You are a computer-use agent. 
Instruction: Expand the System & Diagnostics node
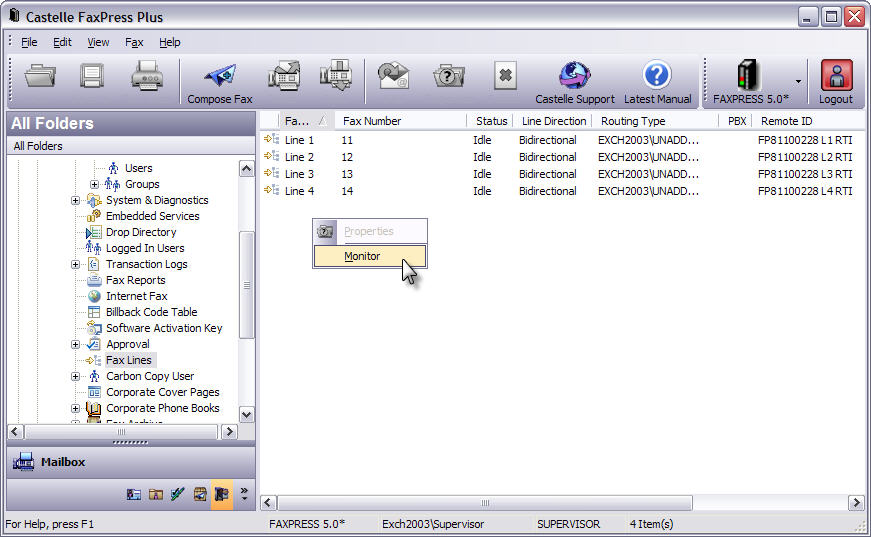76,200
